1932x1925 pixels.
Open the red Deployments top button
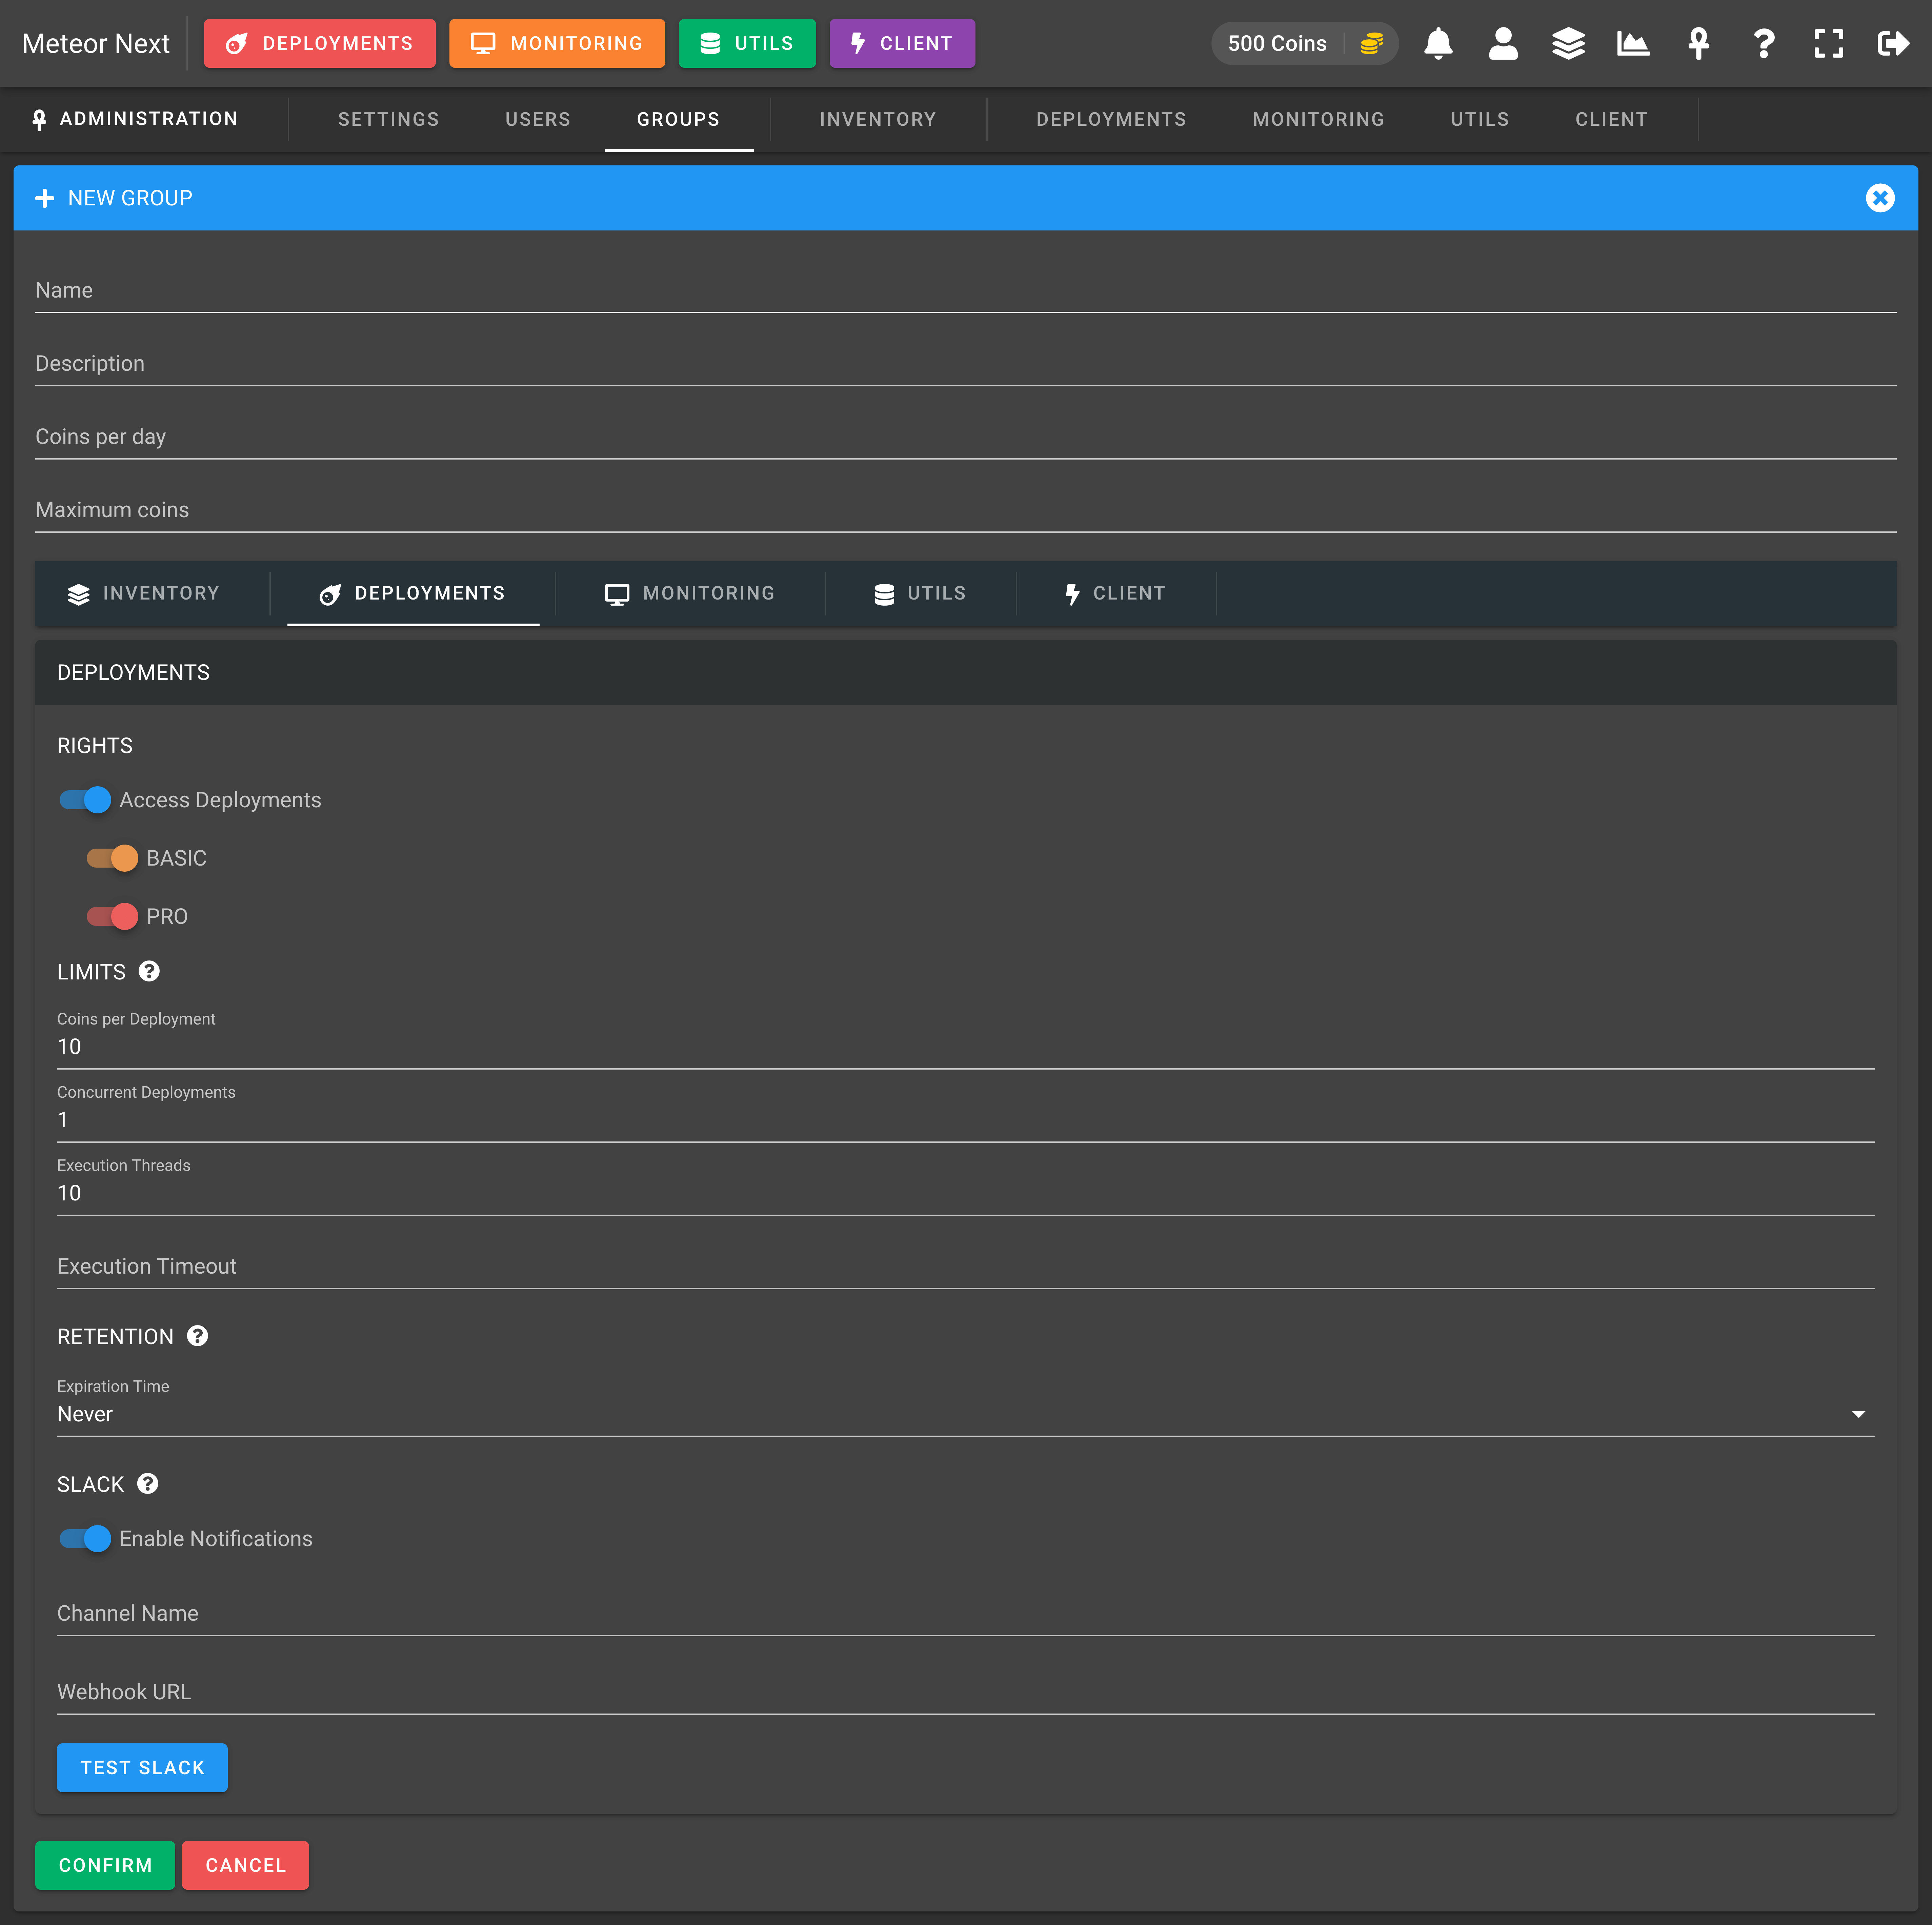320,43
